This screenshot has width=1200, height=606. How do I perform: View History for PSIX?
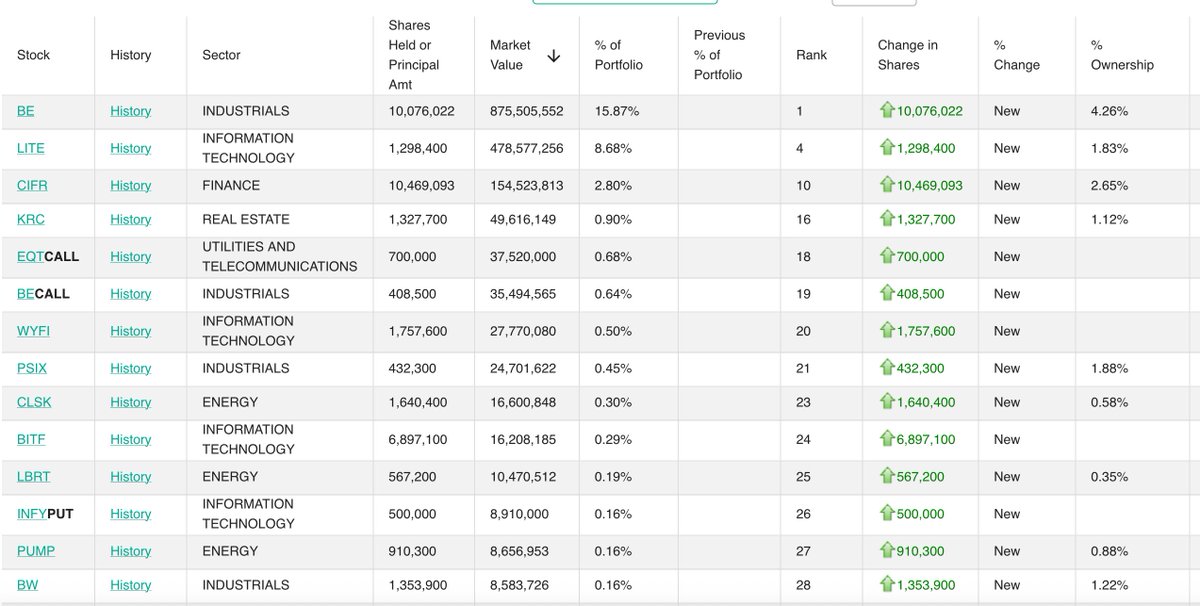(x=131, y=368)
